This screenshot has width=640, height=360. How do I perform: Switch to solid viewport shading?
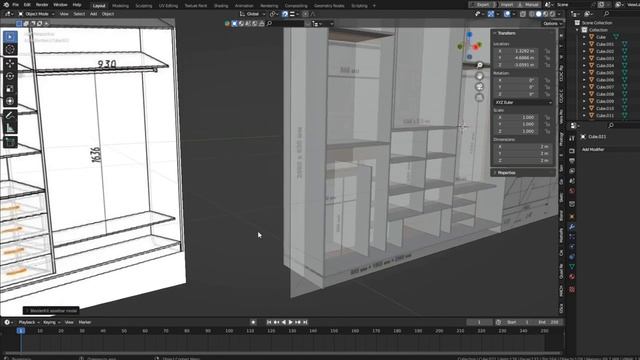point(539,14)
